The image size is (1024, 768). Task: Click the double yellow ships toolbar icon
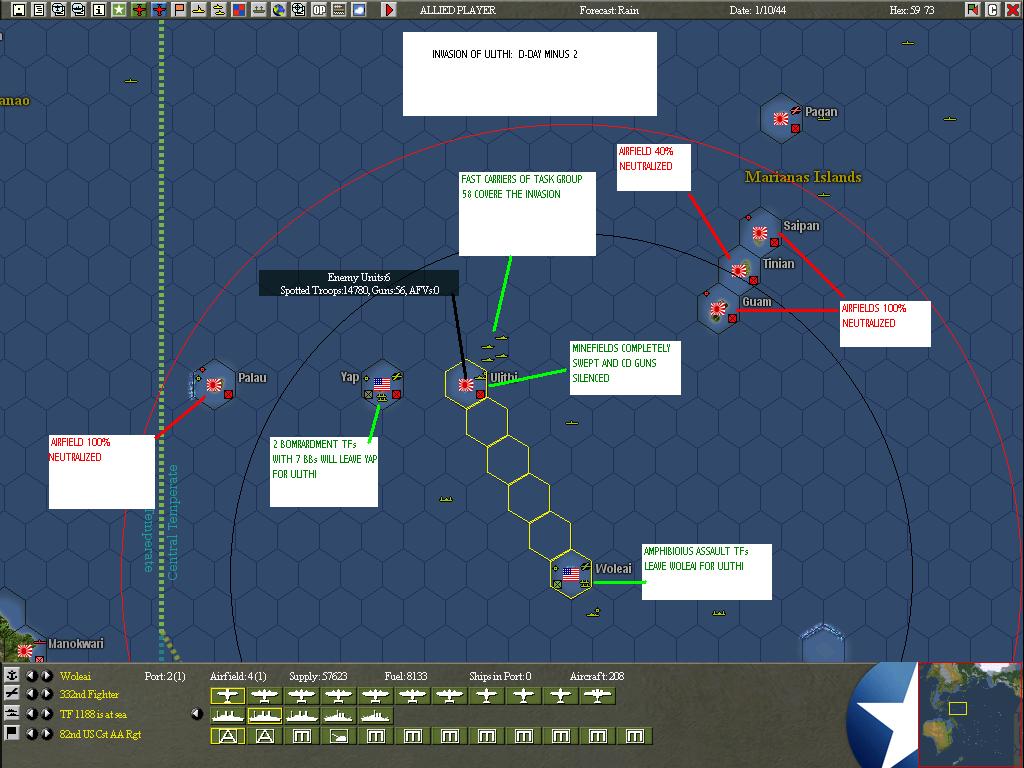(x=219, y=10)
